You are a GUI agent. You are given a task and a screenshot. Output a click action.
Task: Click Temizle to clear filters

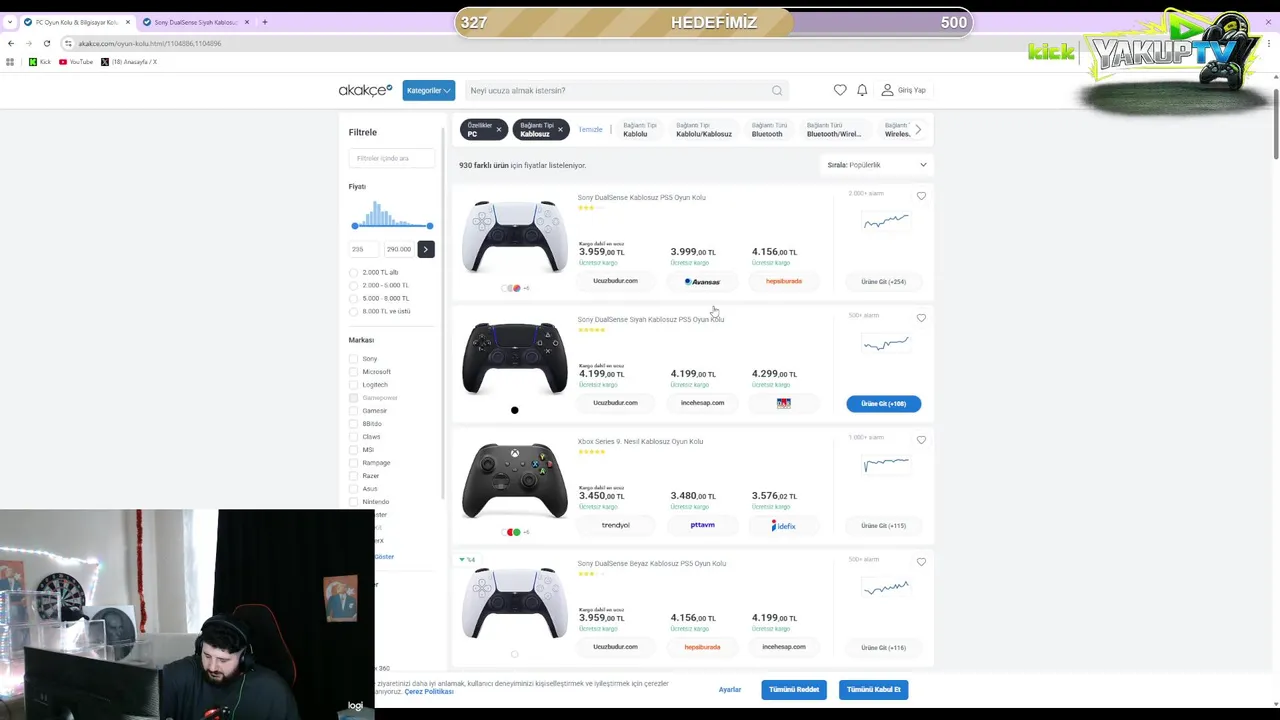click(591, 130)
